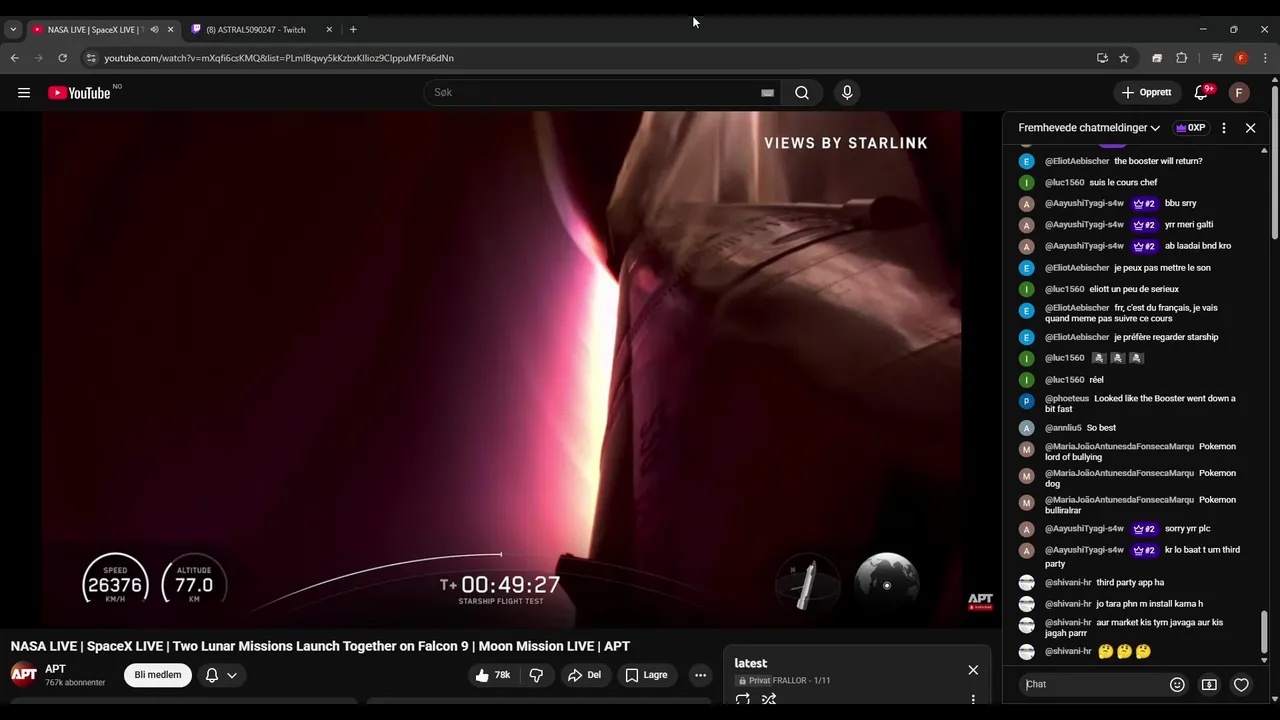Open Chrome three-dot menu
The width and height of the screenshot is (1280, 720).
pos(1265,58)
